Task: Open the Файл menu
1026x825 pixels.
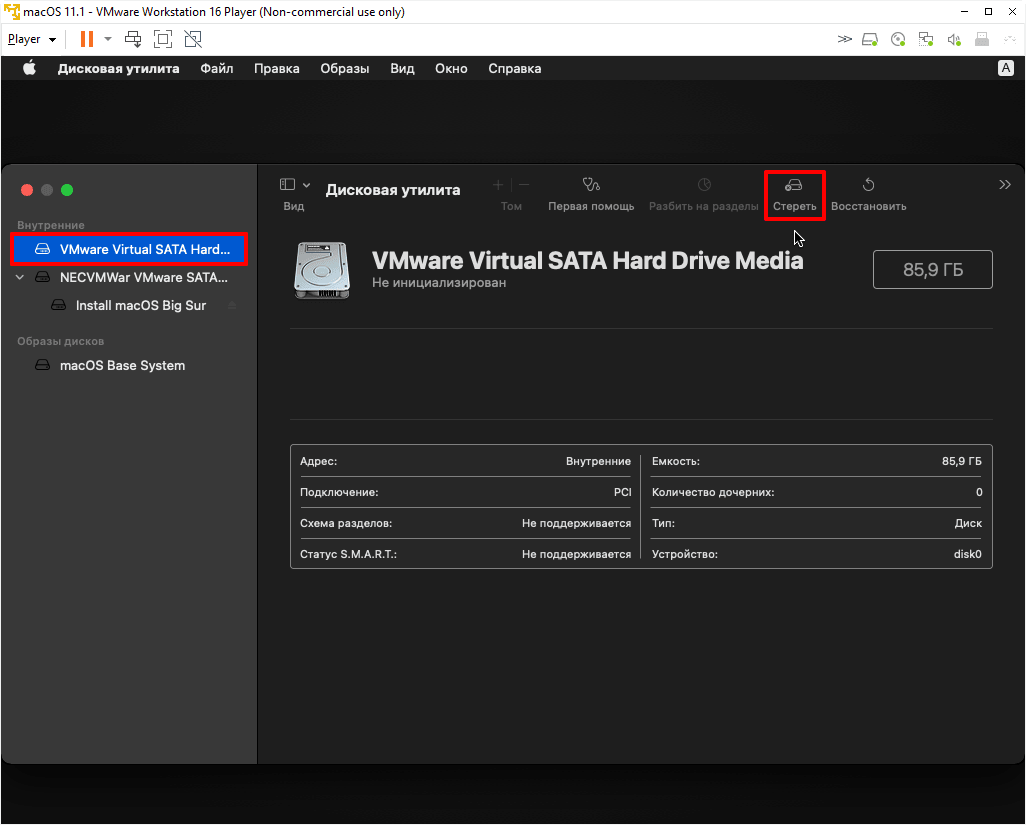Action: [x=216, y=68]
